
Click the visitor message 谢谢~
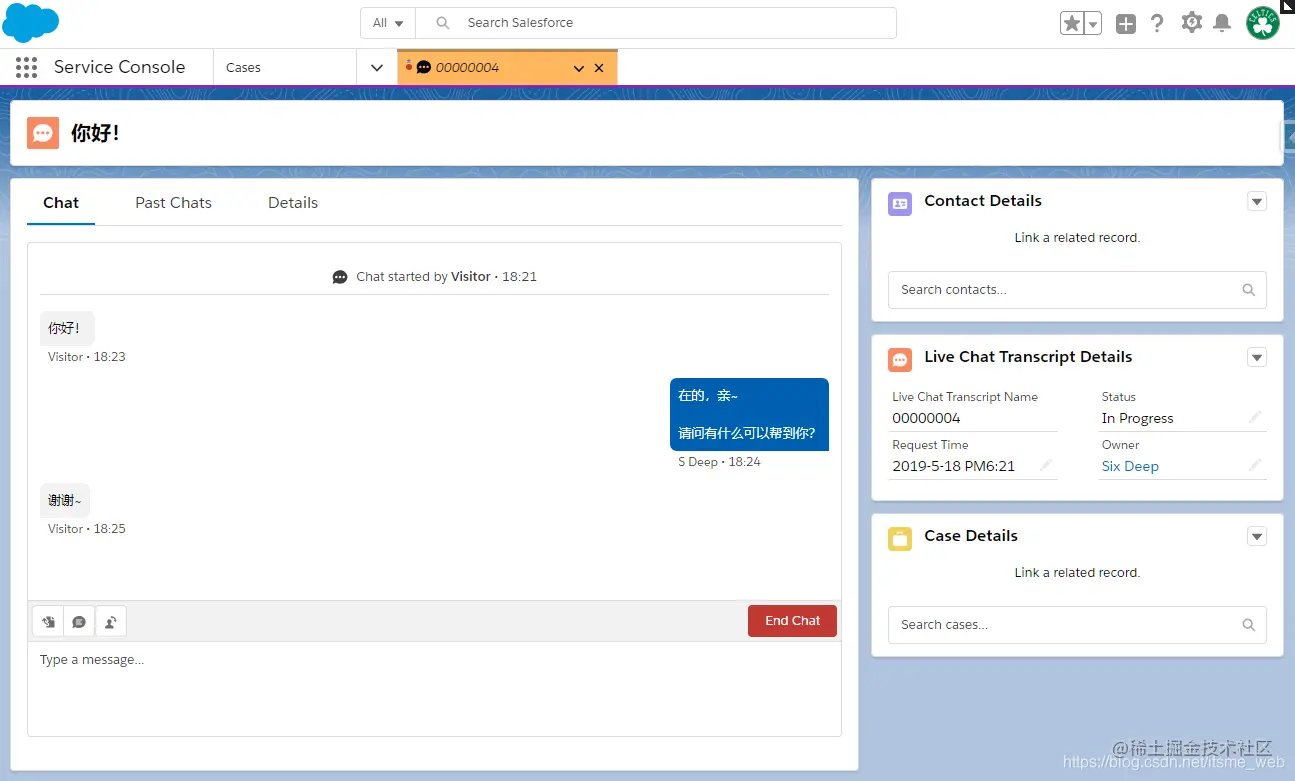pos(66,500)
